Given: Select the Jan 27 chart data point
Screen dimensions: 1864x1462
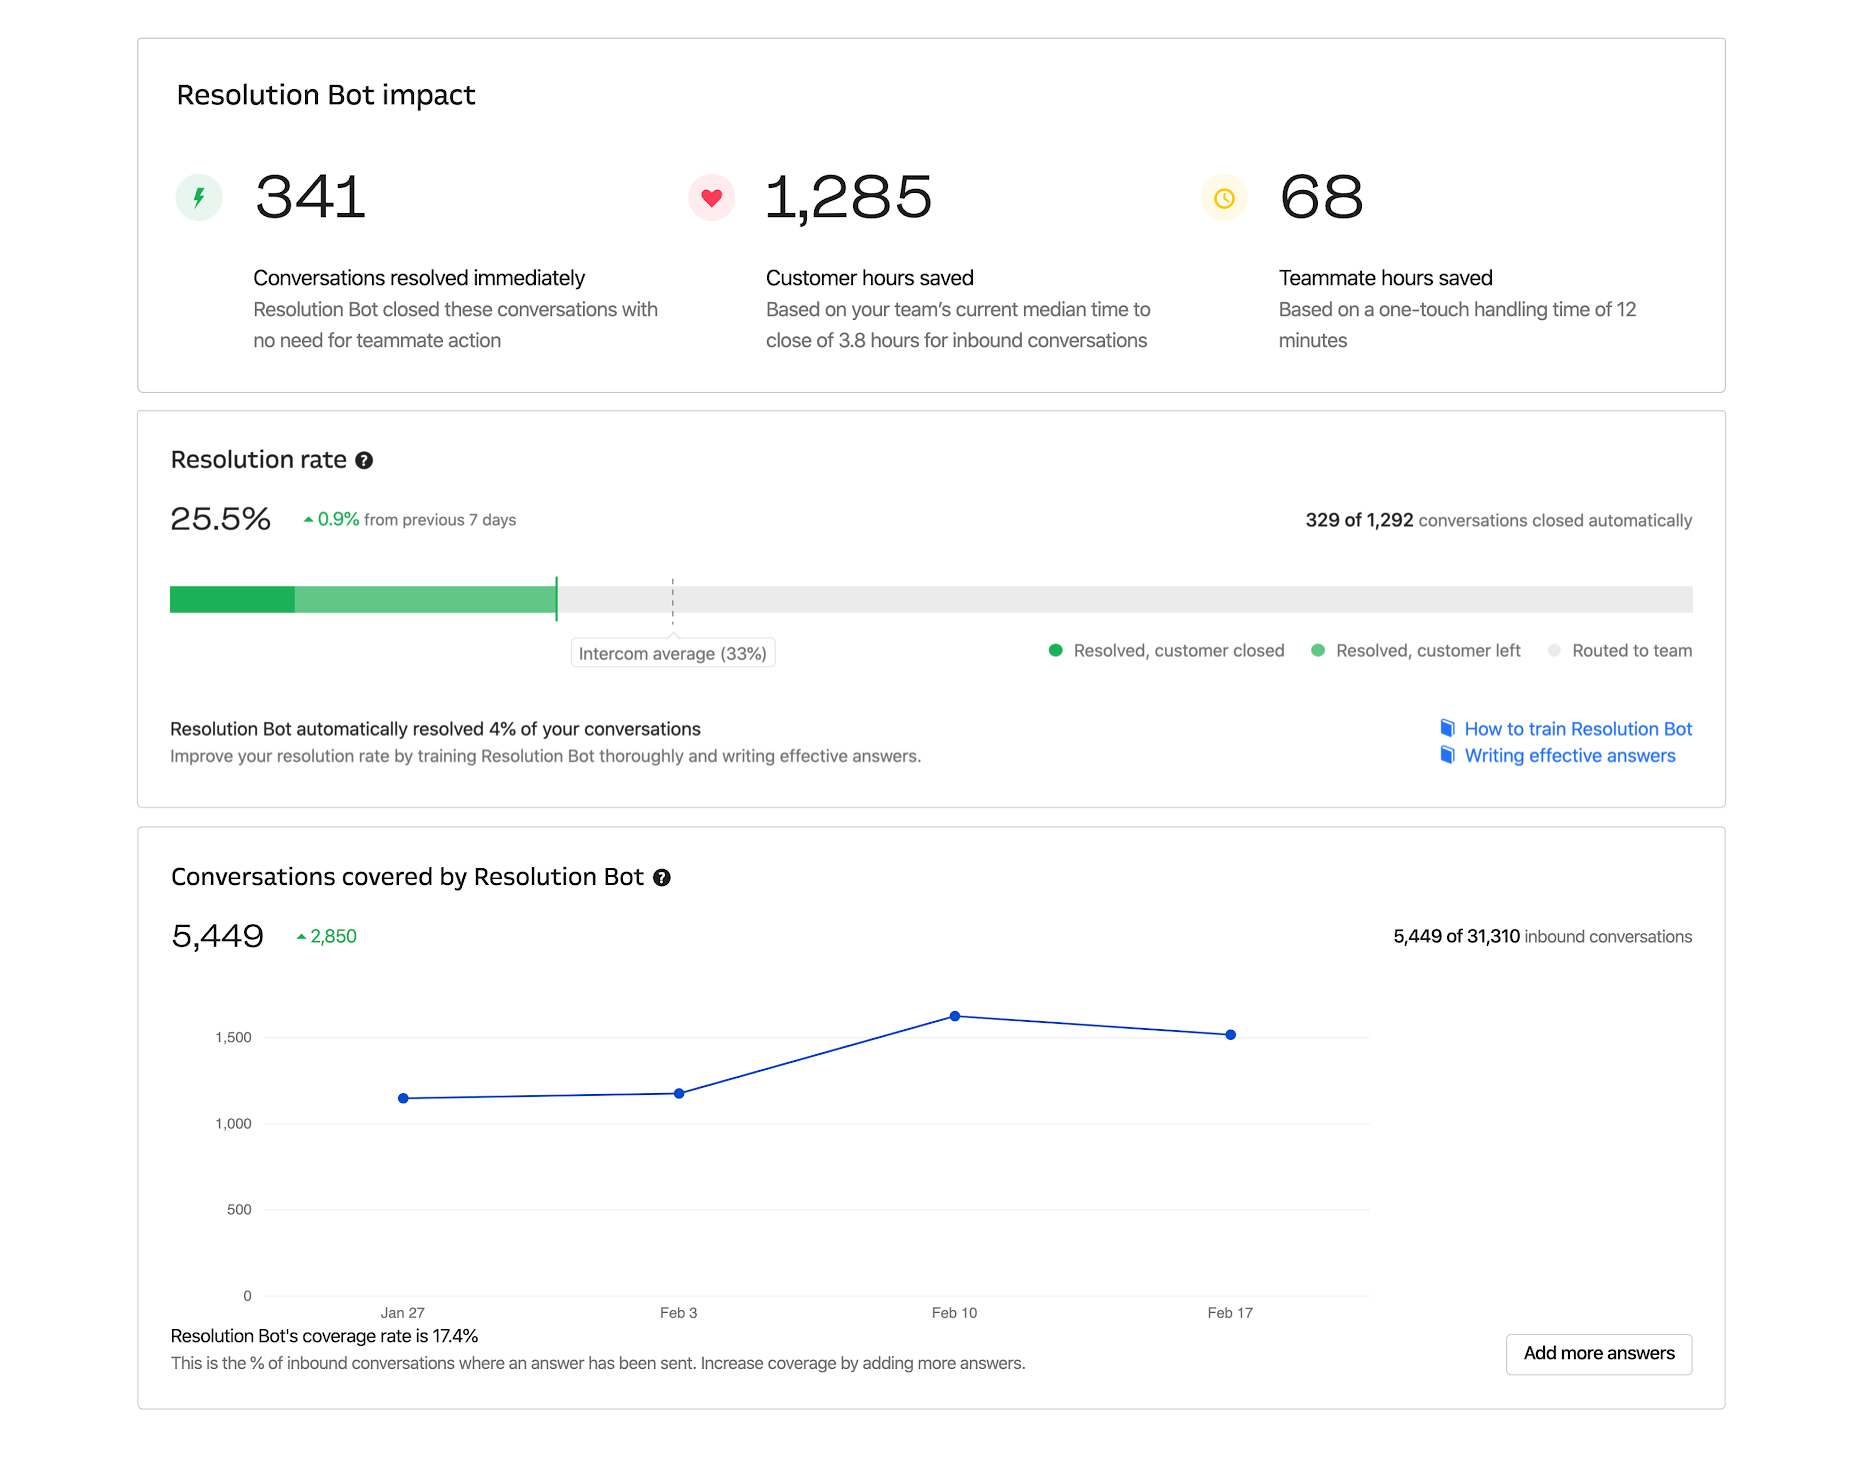Looking at the screenshot, I should (x=403, y=1098).
